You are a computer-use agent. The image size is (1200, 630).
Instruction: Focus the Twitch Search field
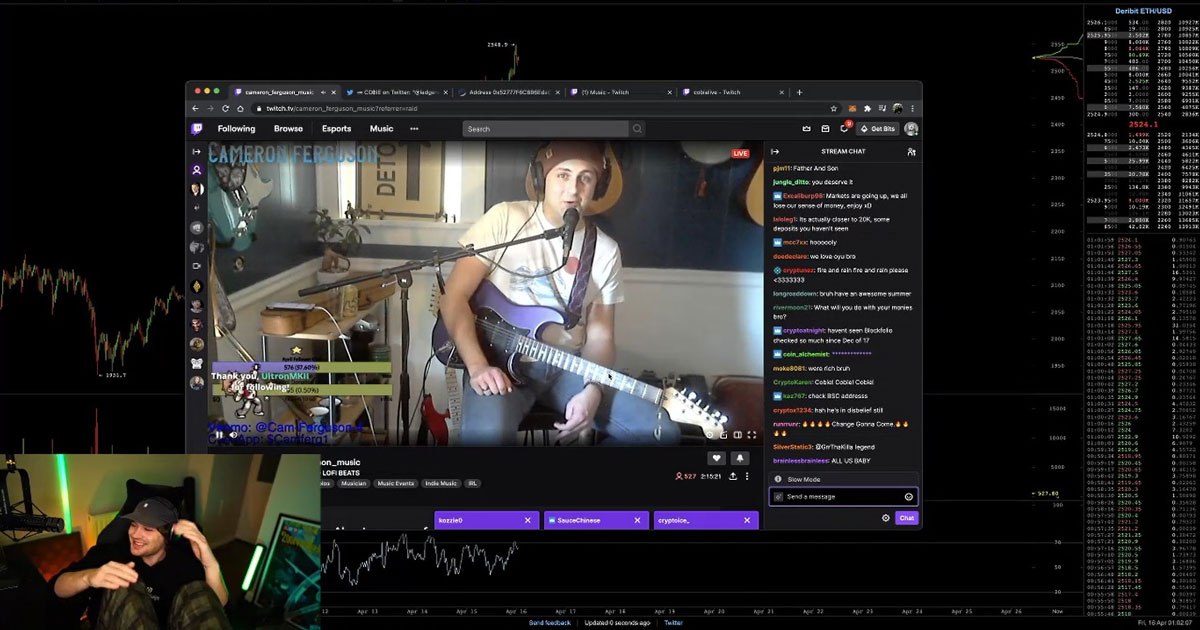pyautogui.click(x=546, y=129)
